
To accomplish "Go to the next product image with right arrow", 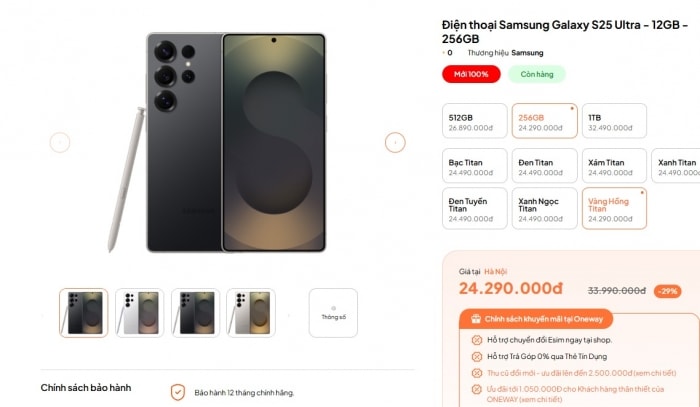I will 395,143.
